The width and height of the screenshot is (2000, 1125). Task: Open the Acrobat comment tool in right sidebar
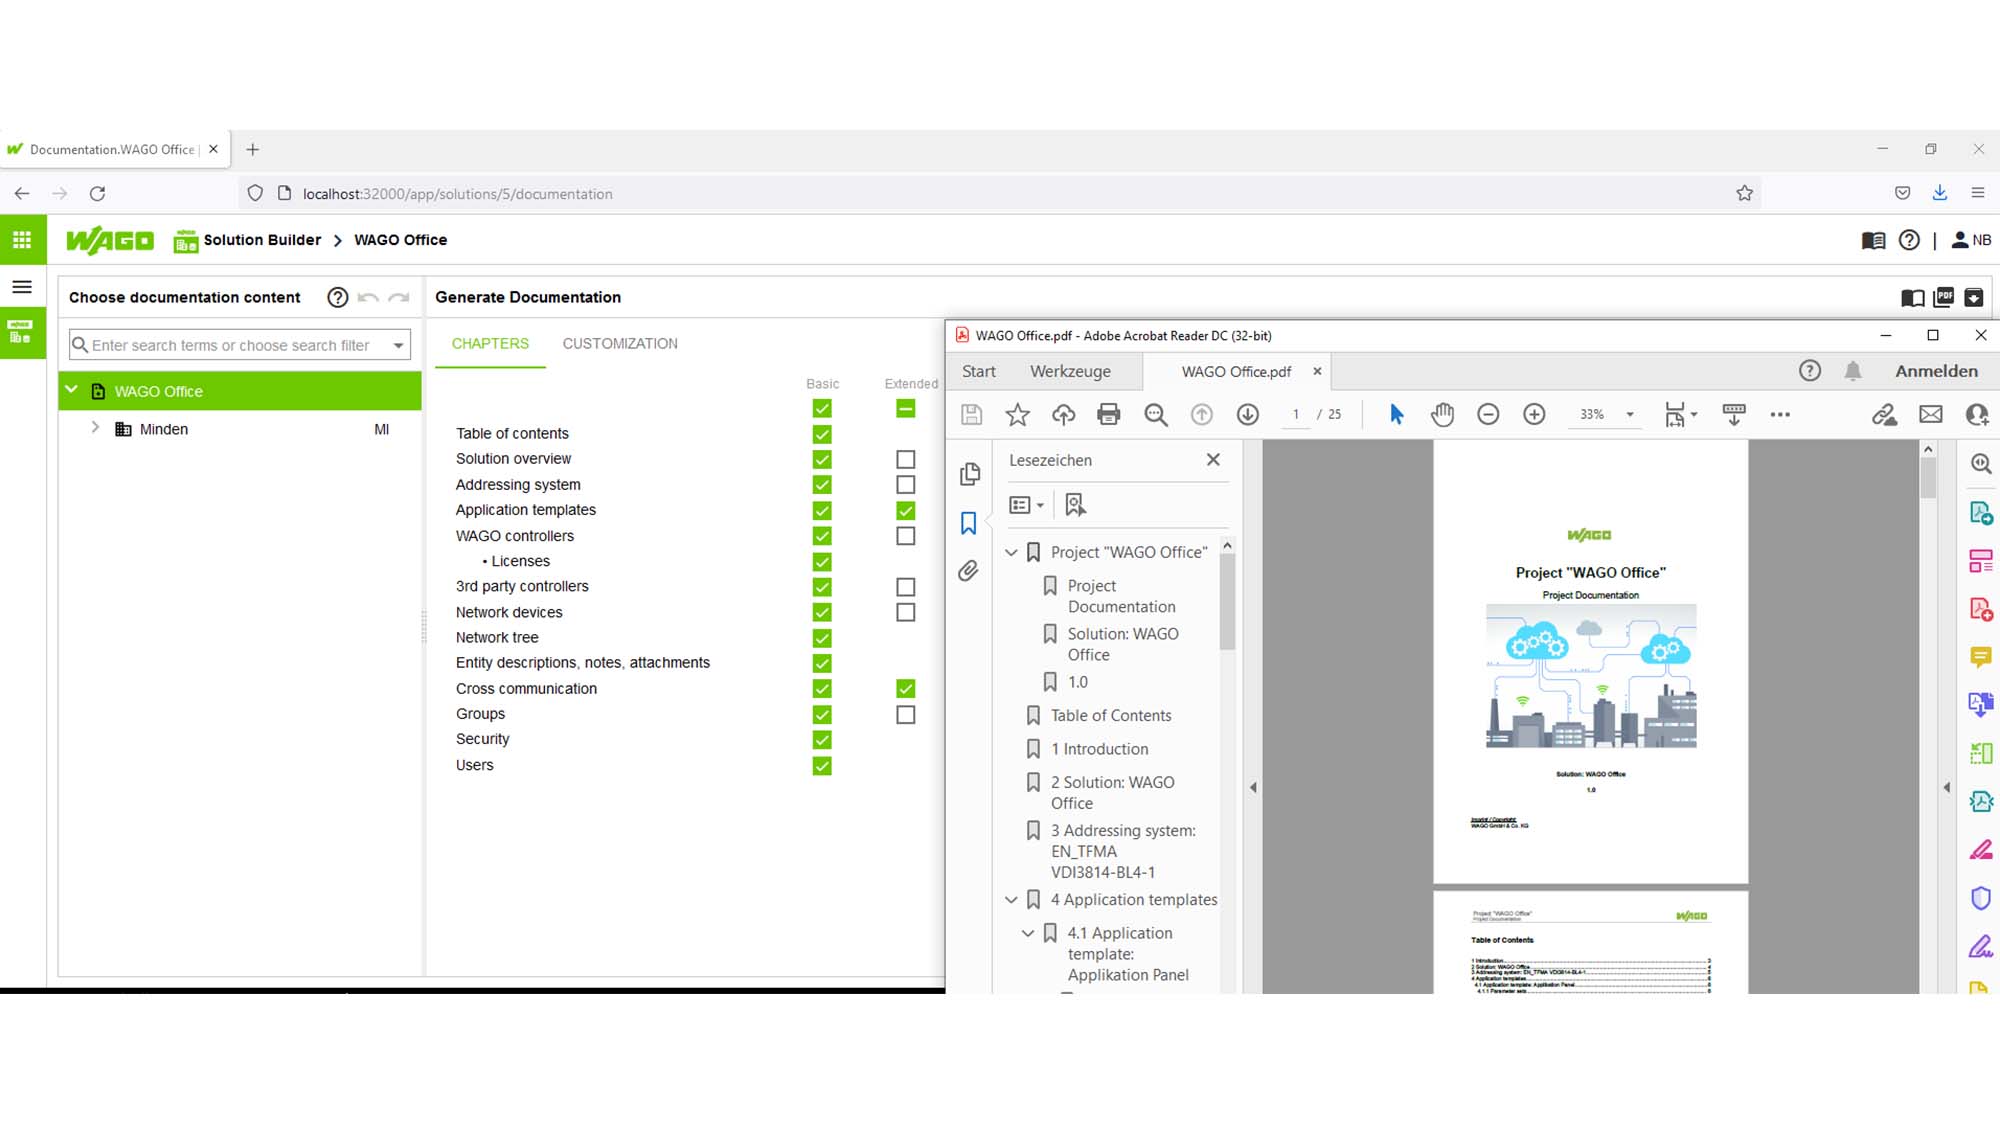coord(1980,657)
